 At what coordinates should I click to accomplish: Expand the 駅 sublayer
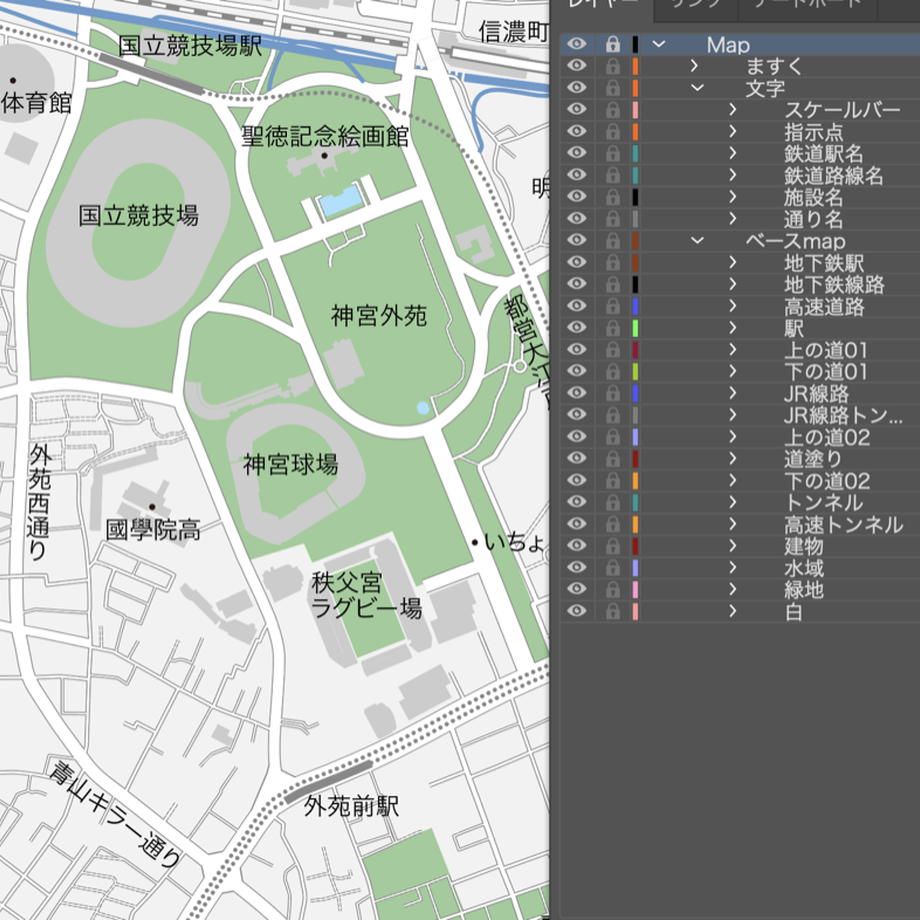(733, 327)
